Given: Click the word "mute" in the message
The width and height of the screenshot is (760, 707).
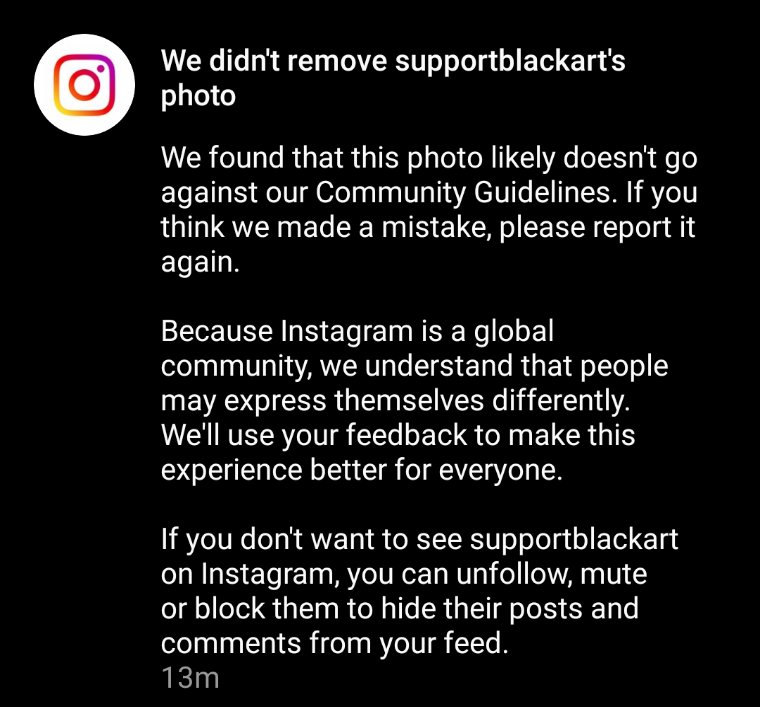Looking at the screenshot, I should click(613, 574).
